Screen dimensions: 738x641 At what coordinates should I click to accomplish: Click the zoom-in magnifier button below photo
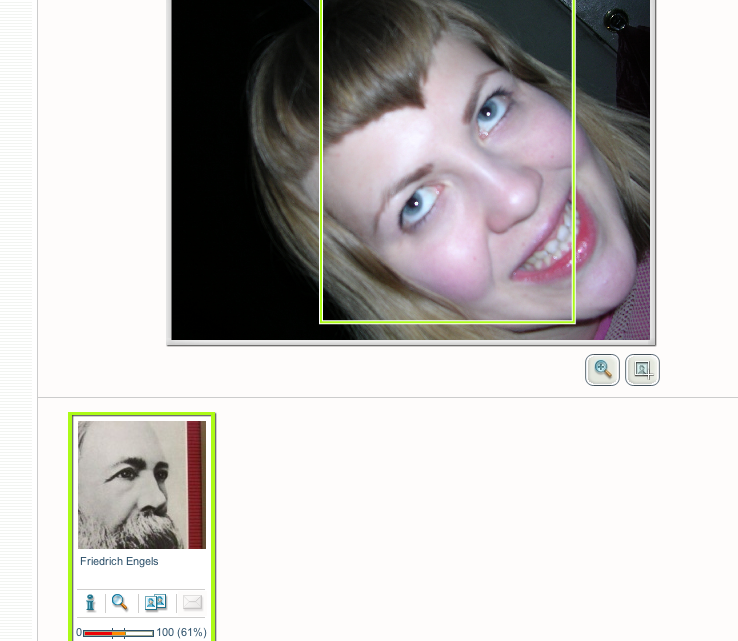602,370
